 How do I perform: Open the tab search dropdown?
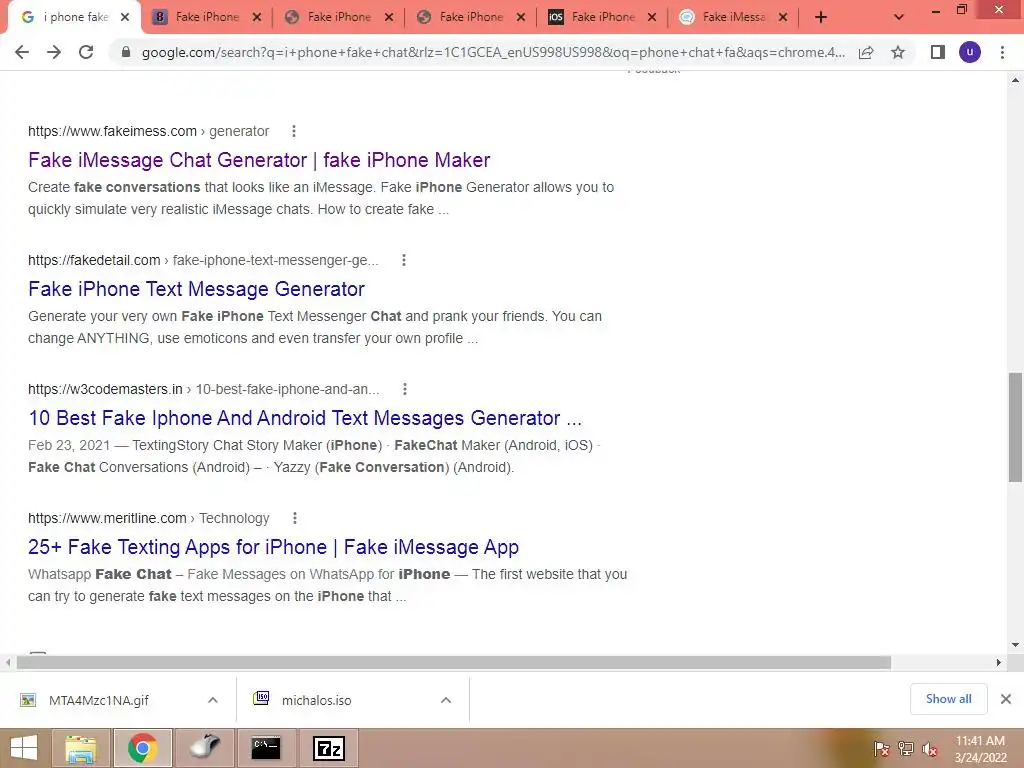tap(899, 18)
